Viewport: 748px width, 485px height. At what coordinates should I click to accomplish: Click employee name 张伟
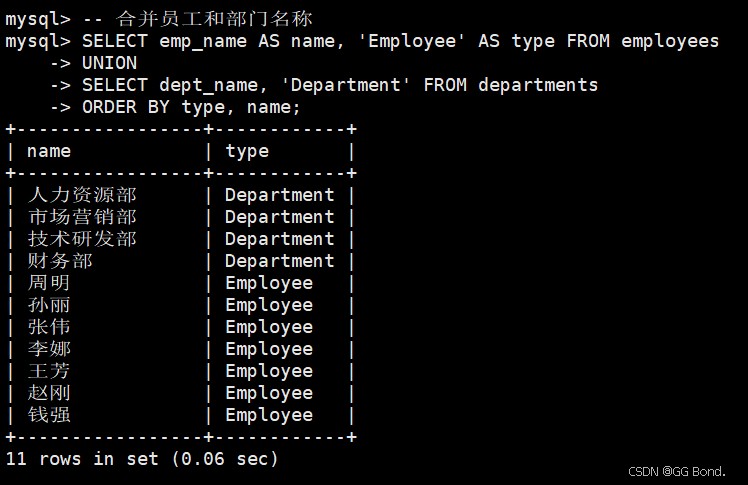(x=49, y=327)
